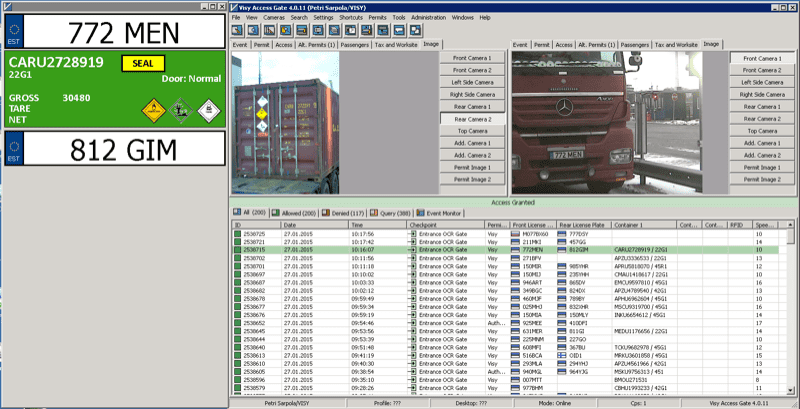Click the flag icon beside plate M077BX60
This screenshot has height=409, width=800.
(x=516, y=233)
